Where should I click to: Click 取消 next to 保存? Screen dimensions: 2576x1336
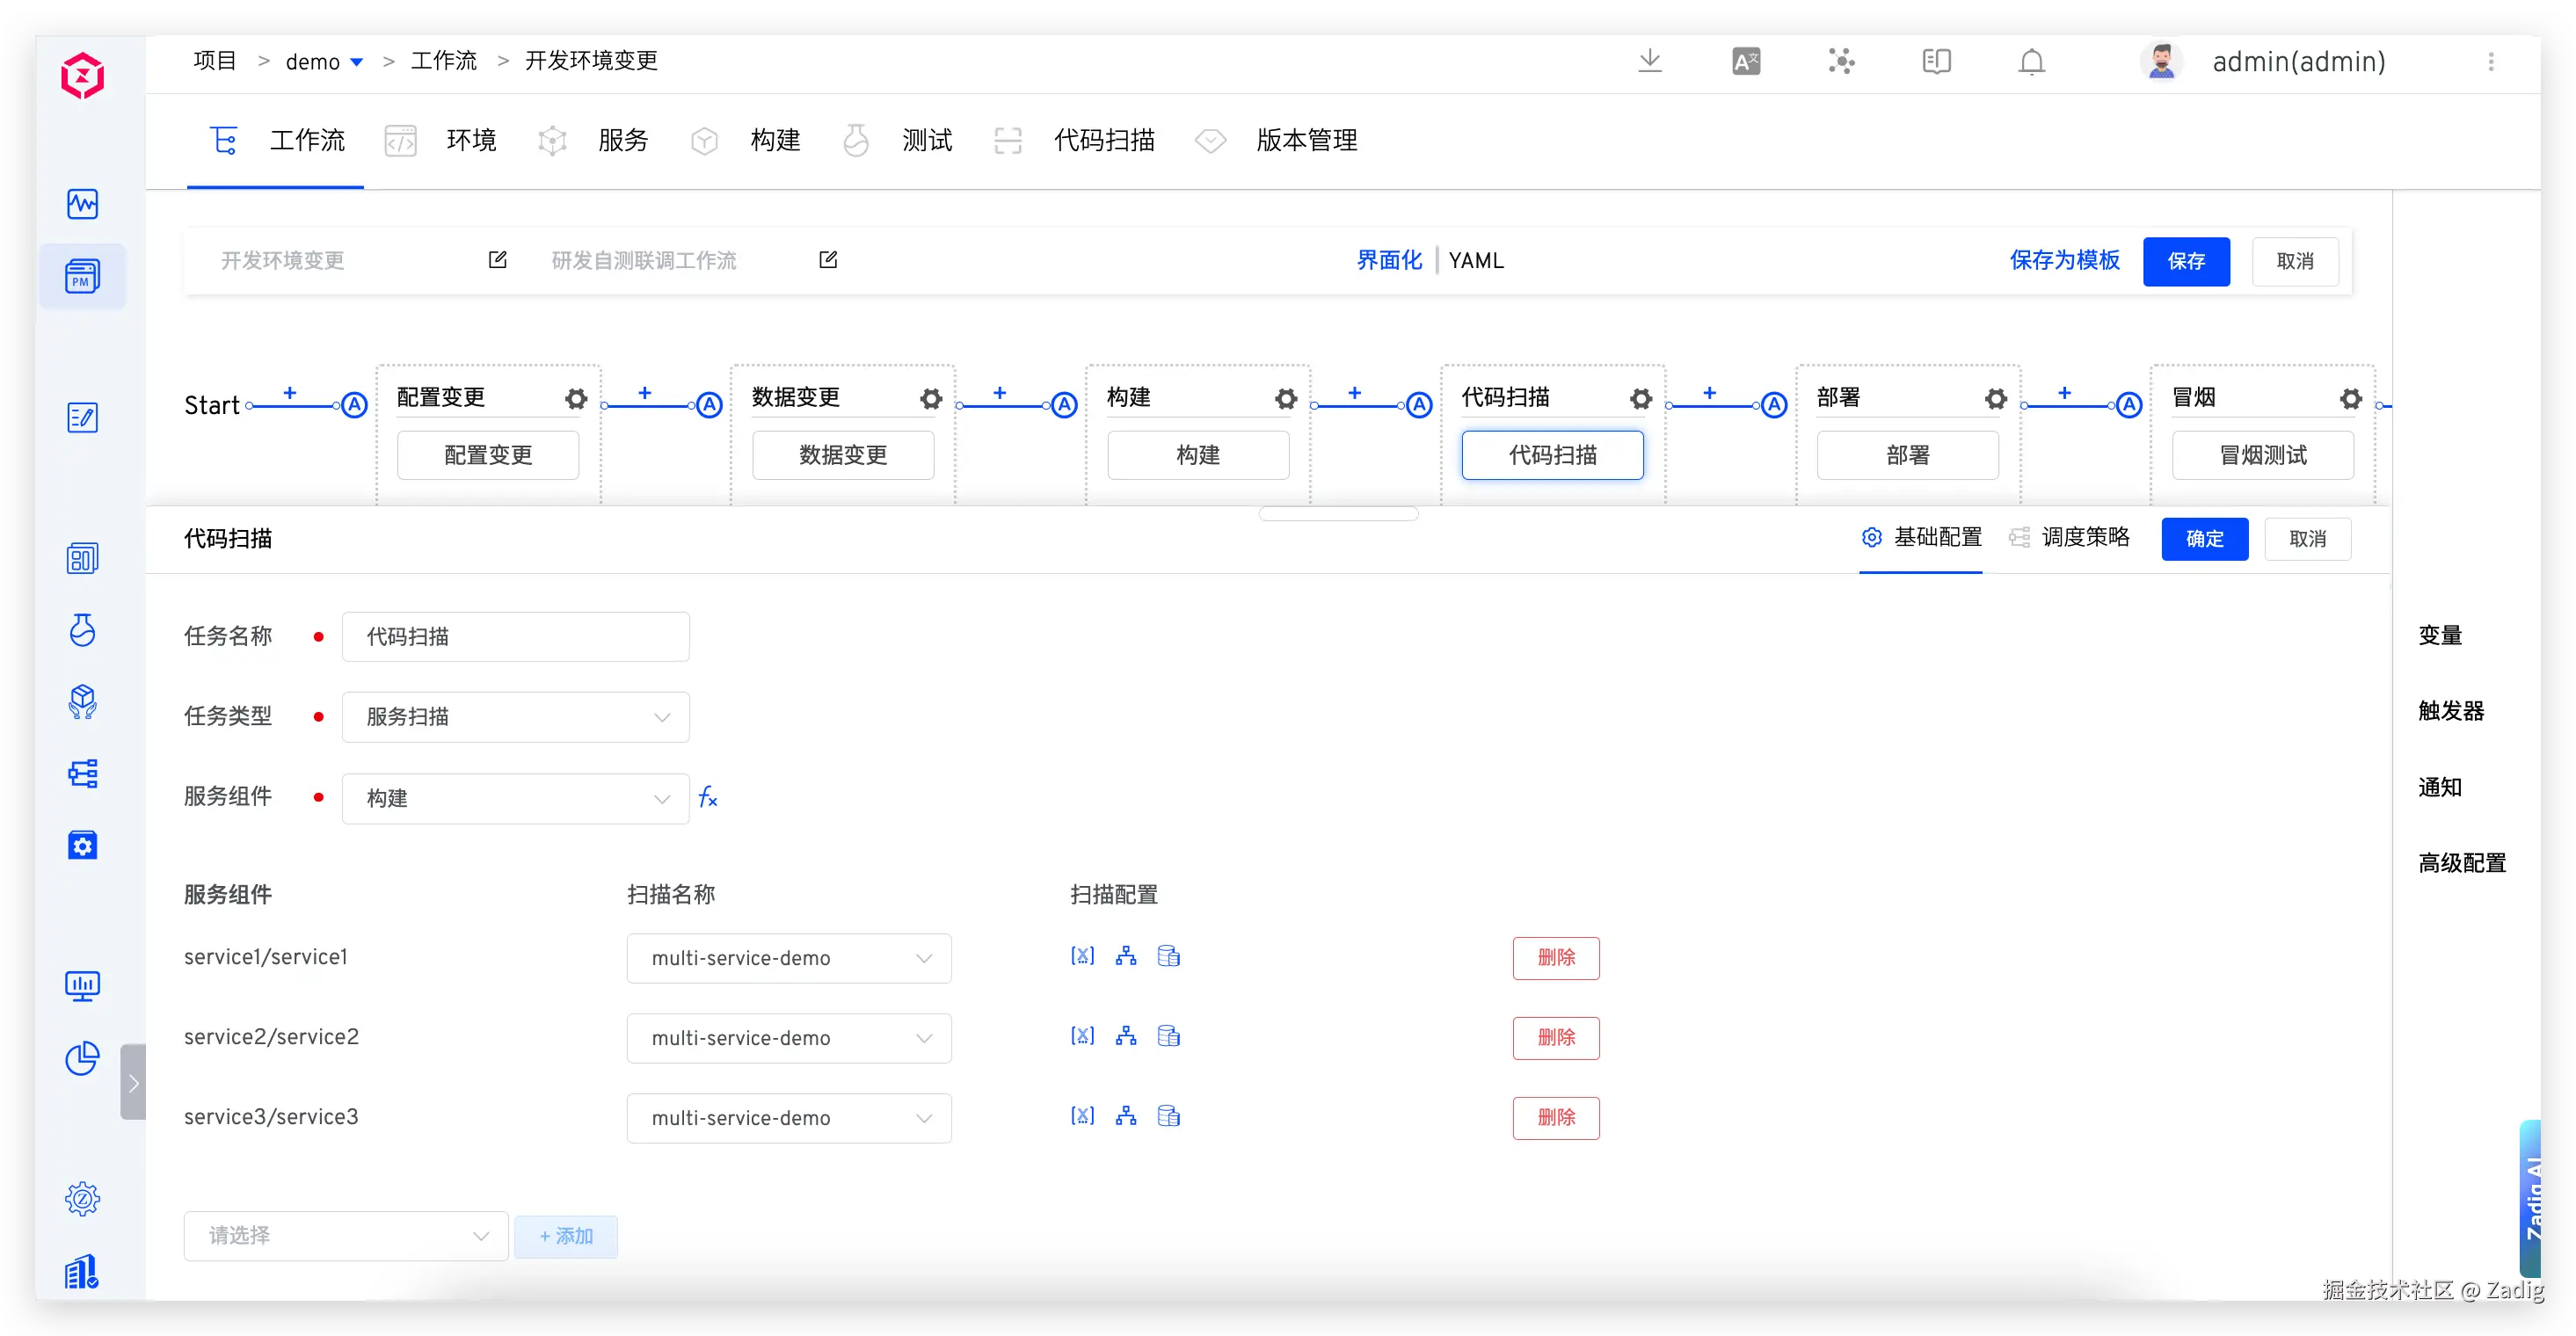2295,261
